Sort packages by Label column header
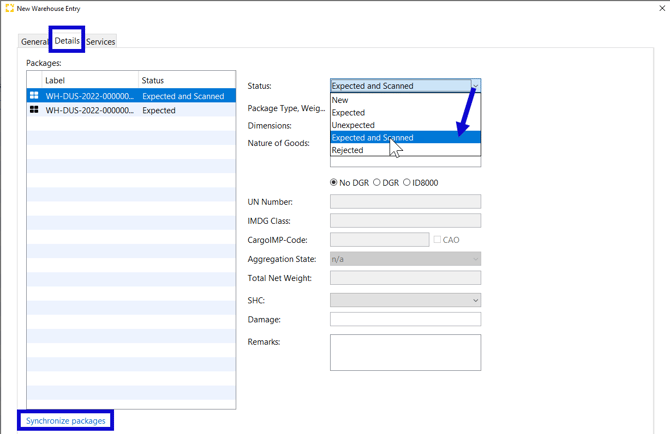670x434 pixels. point(88,80)
